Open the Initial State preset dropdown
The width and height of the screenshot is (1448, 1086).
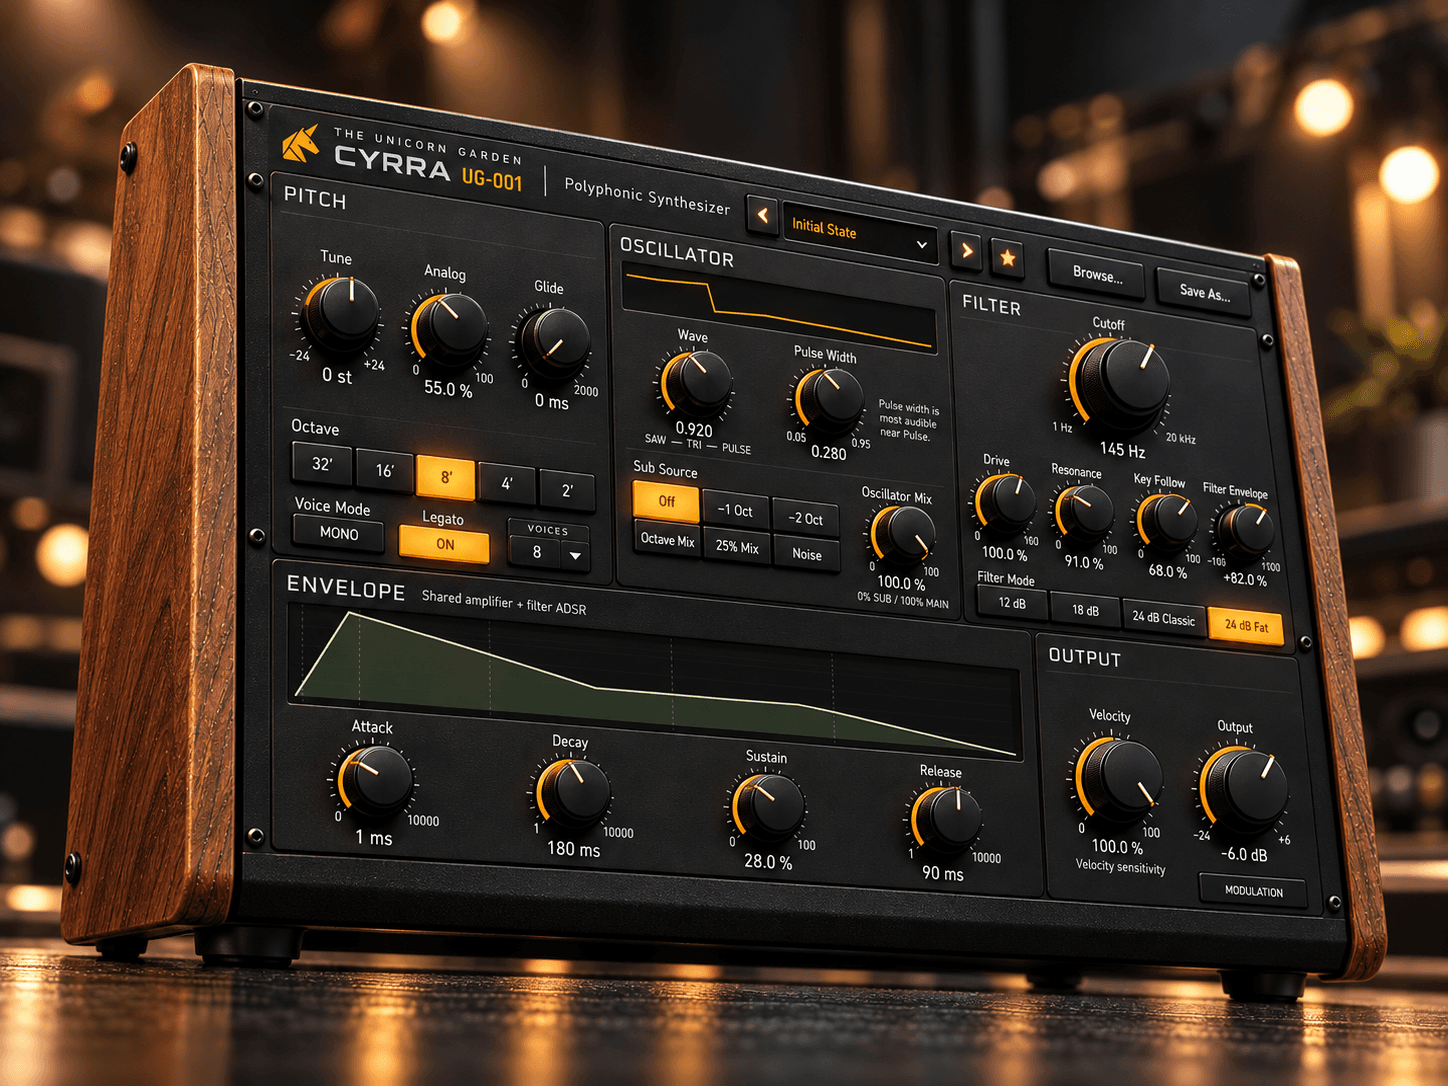pos(861,233)
